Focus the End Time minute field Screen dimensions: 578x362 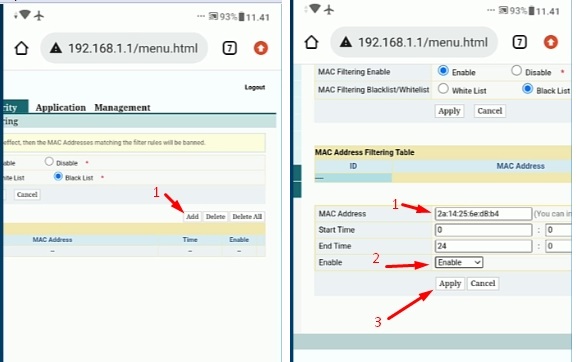click(x=558, y=246)
